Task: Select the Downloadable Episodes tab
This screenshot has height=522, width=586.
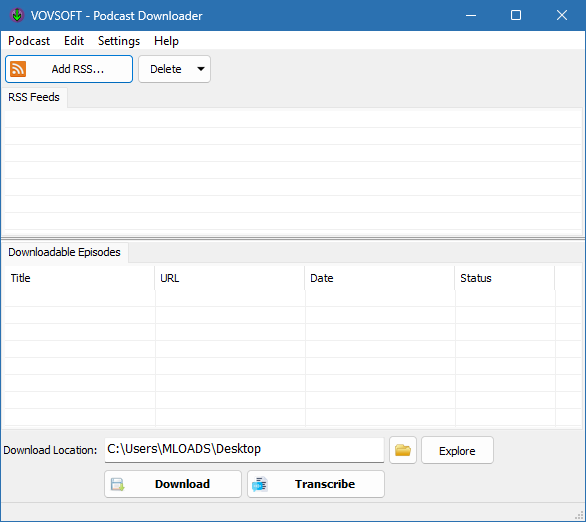Action: (64, 253)
